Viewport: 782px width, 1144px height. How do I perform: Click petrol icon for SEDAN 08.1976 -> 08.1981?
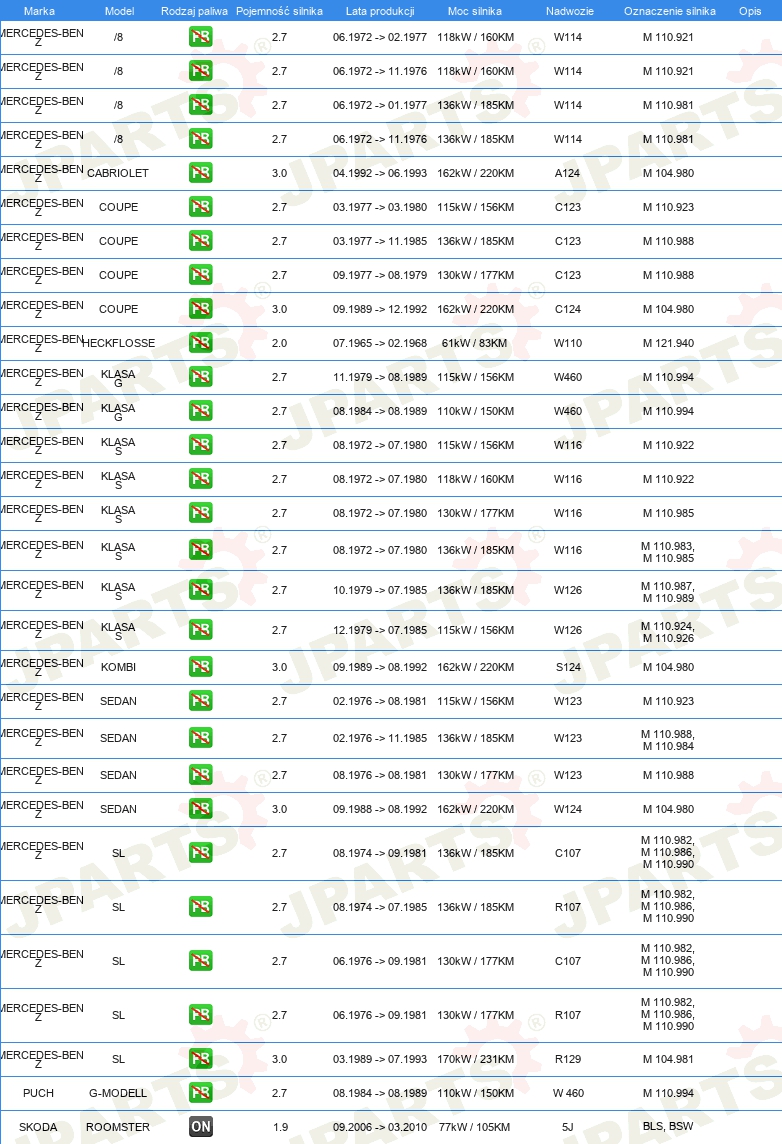pyautogui.click(x=201, y=775)
